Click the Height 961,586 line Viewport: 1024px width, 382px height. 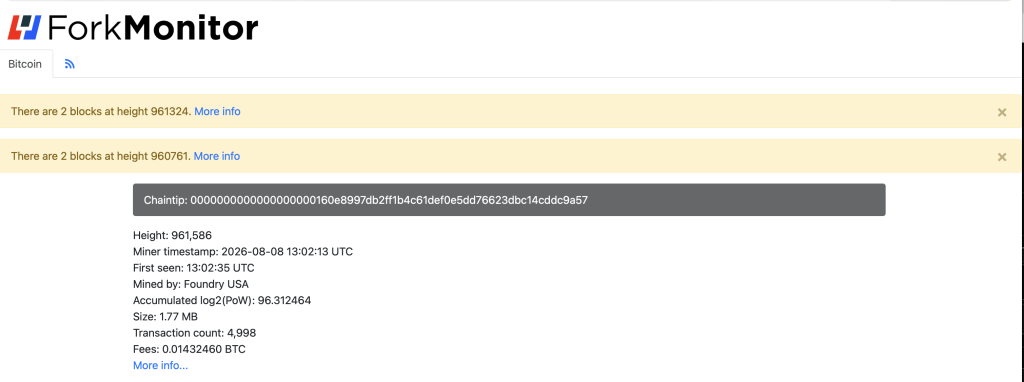tap(172, 235)
